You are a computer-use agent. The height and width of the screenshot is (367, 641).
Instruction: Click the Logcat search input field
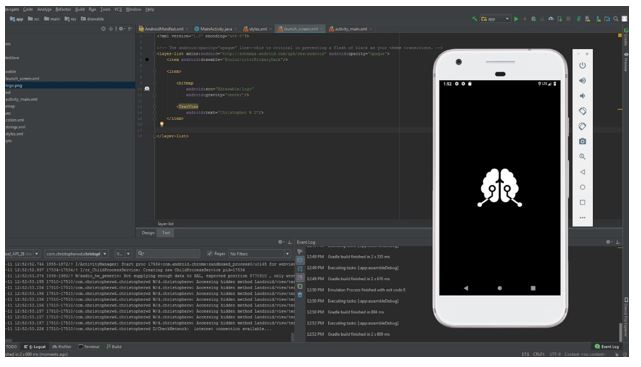168,254
